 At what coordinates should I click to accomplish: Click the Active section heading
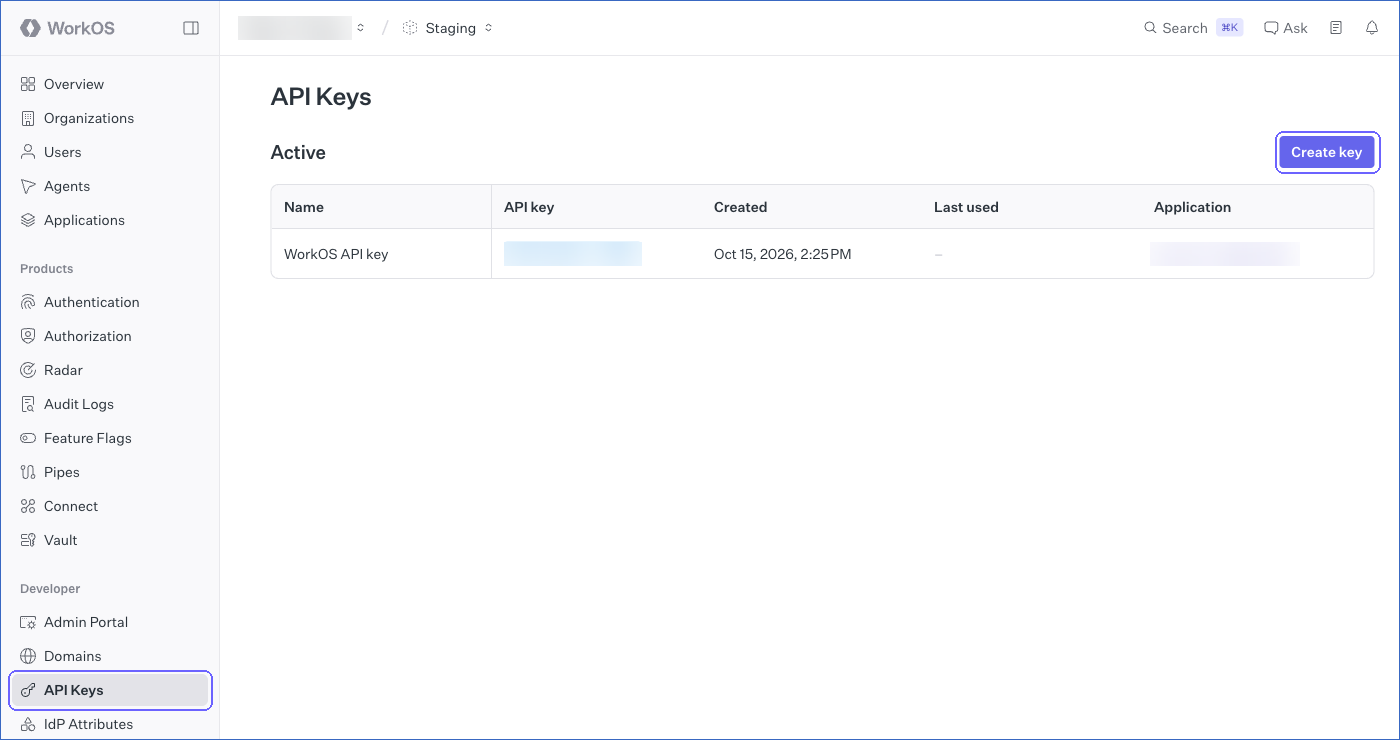click(x=298, y=153)
